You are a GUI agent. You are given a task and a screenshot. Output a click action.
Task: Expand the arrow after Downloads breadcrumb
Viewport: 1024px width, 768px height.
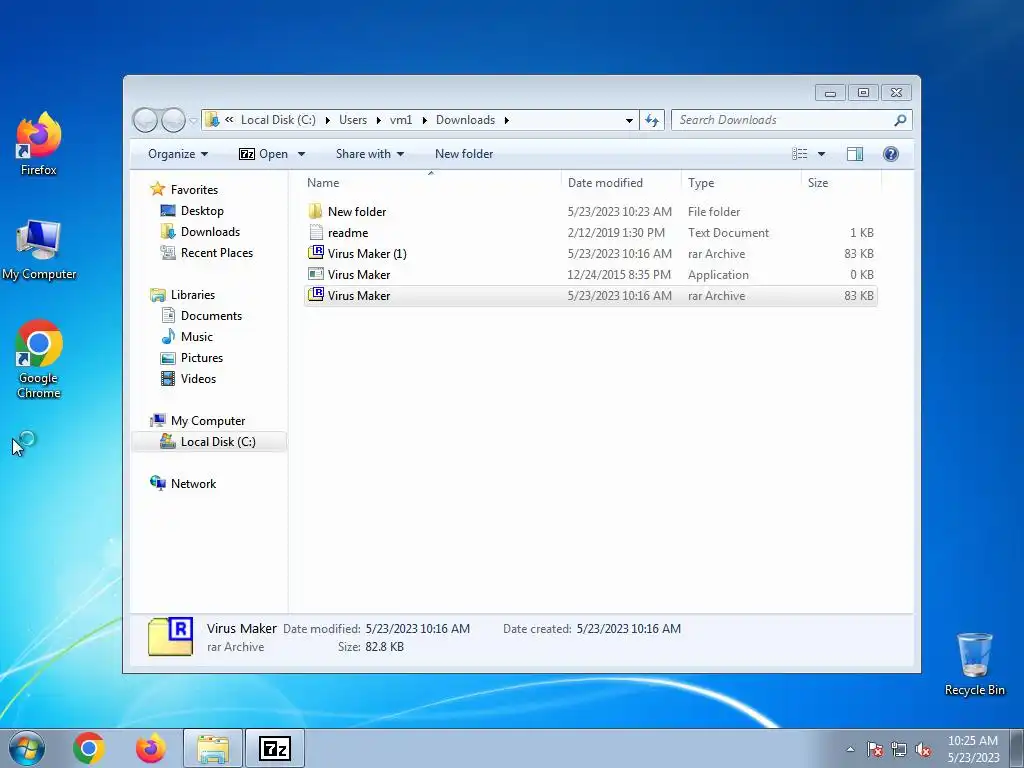point(506,120)
